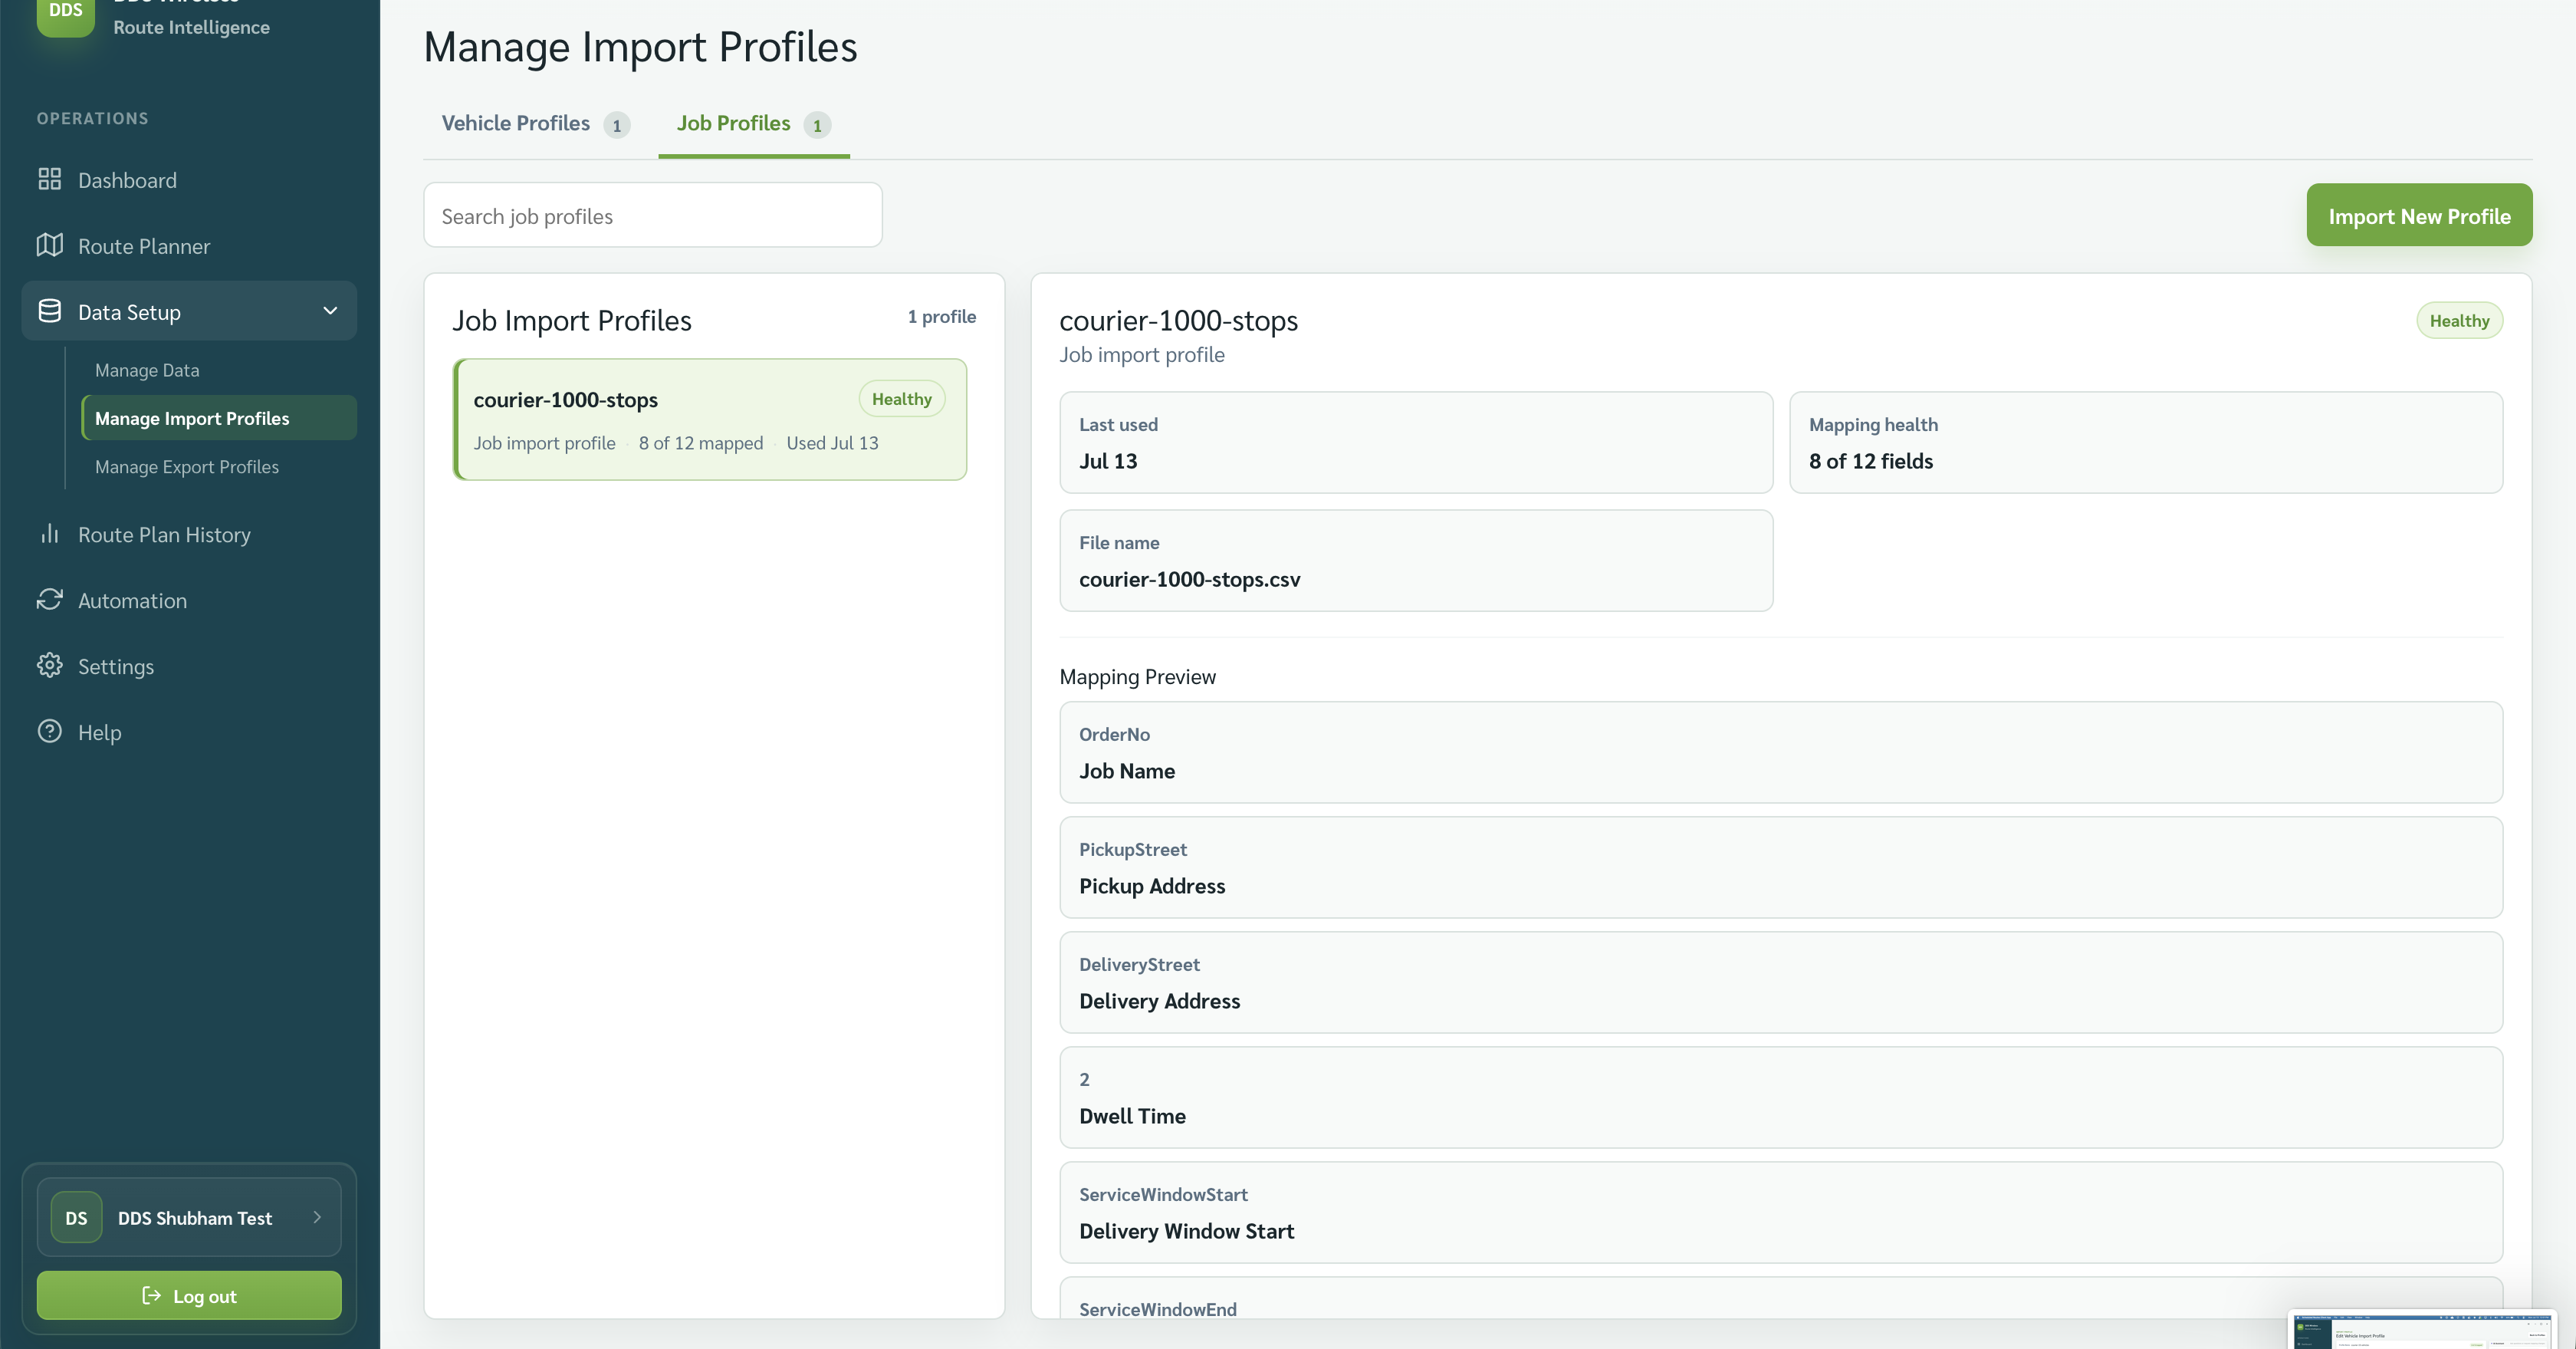
Task: Focus the Search job profiles field
Action: point(653,215)
